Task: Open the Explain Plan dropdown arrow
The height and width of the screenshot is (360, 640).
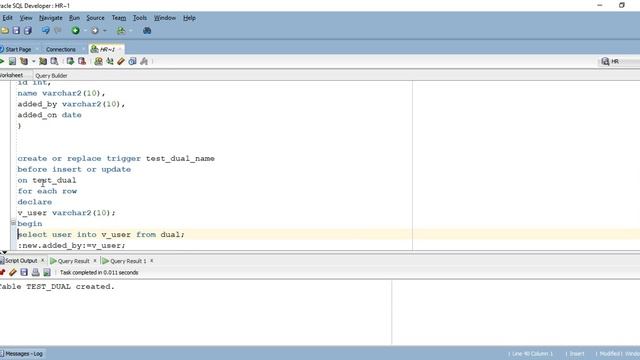Action: pos(33,61)
